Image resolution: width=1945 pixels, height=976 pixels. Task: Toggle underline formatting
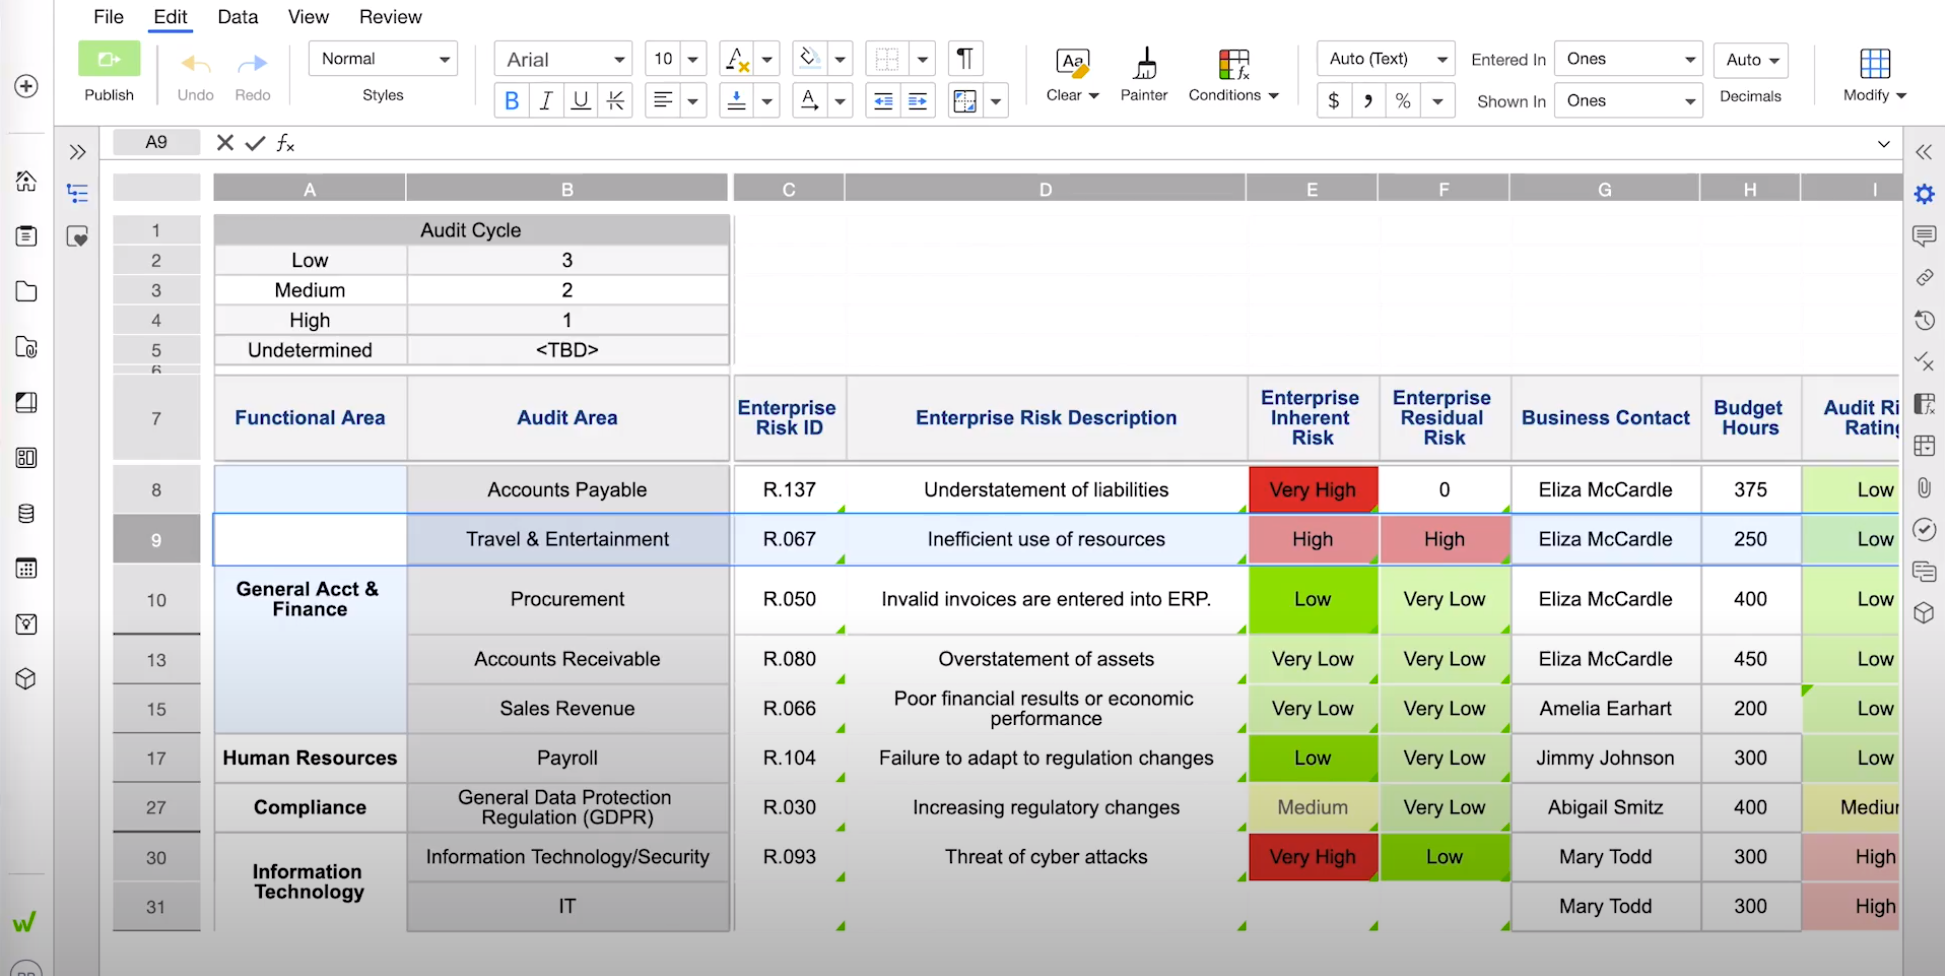coord(580,101)
